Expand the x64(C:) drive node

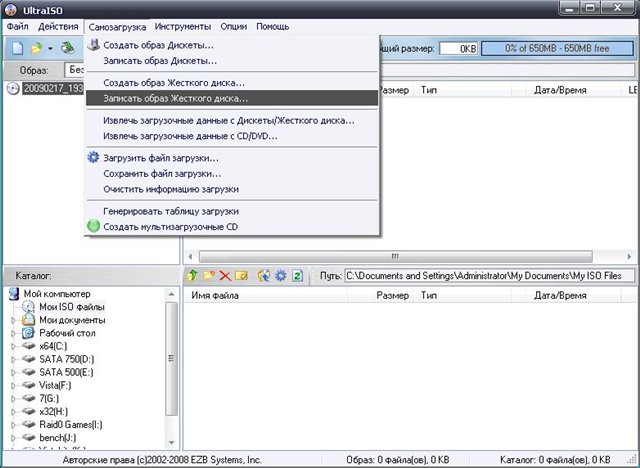coord(13,346)
